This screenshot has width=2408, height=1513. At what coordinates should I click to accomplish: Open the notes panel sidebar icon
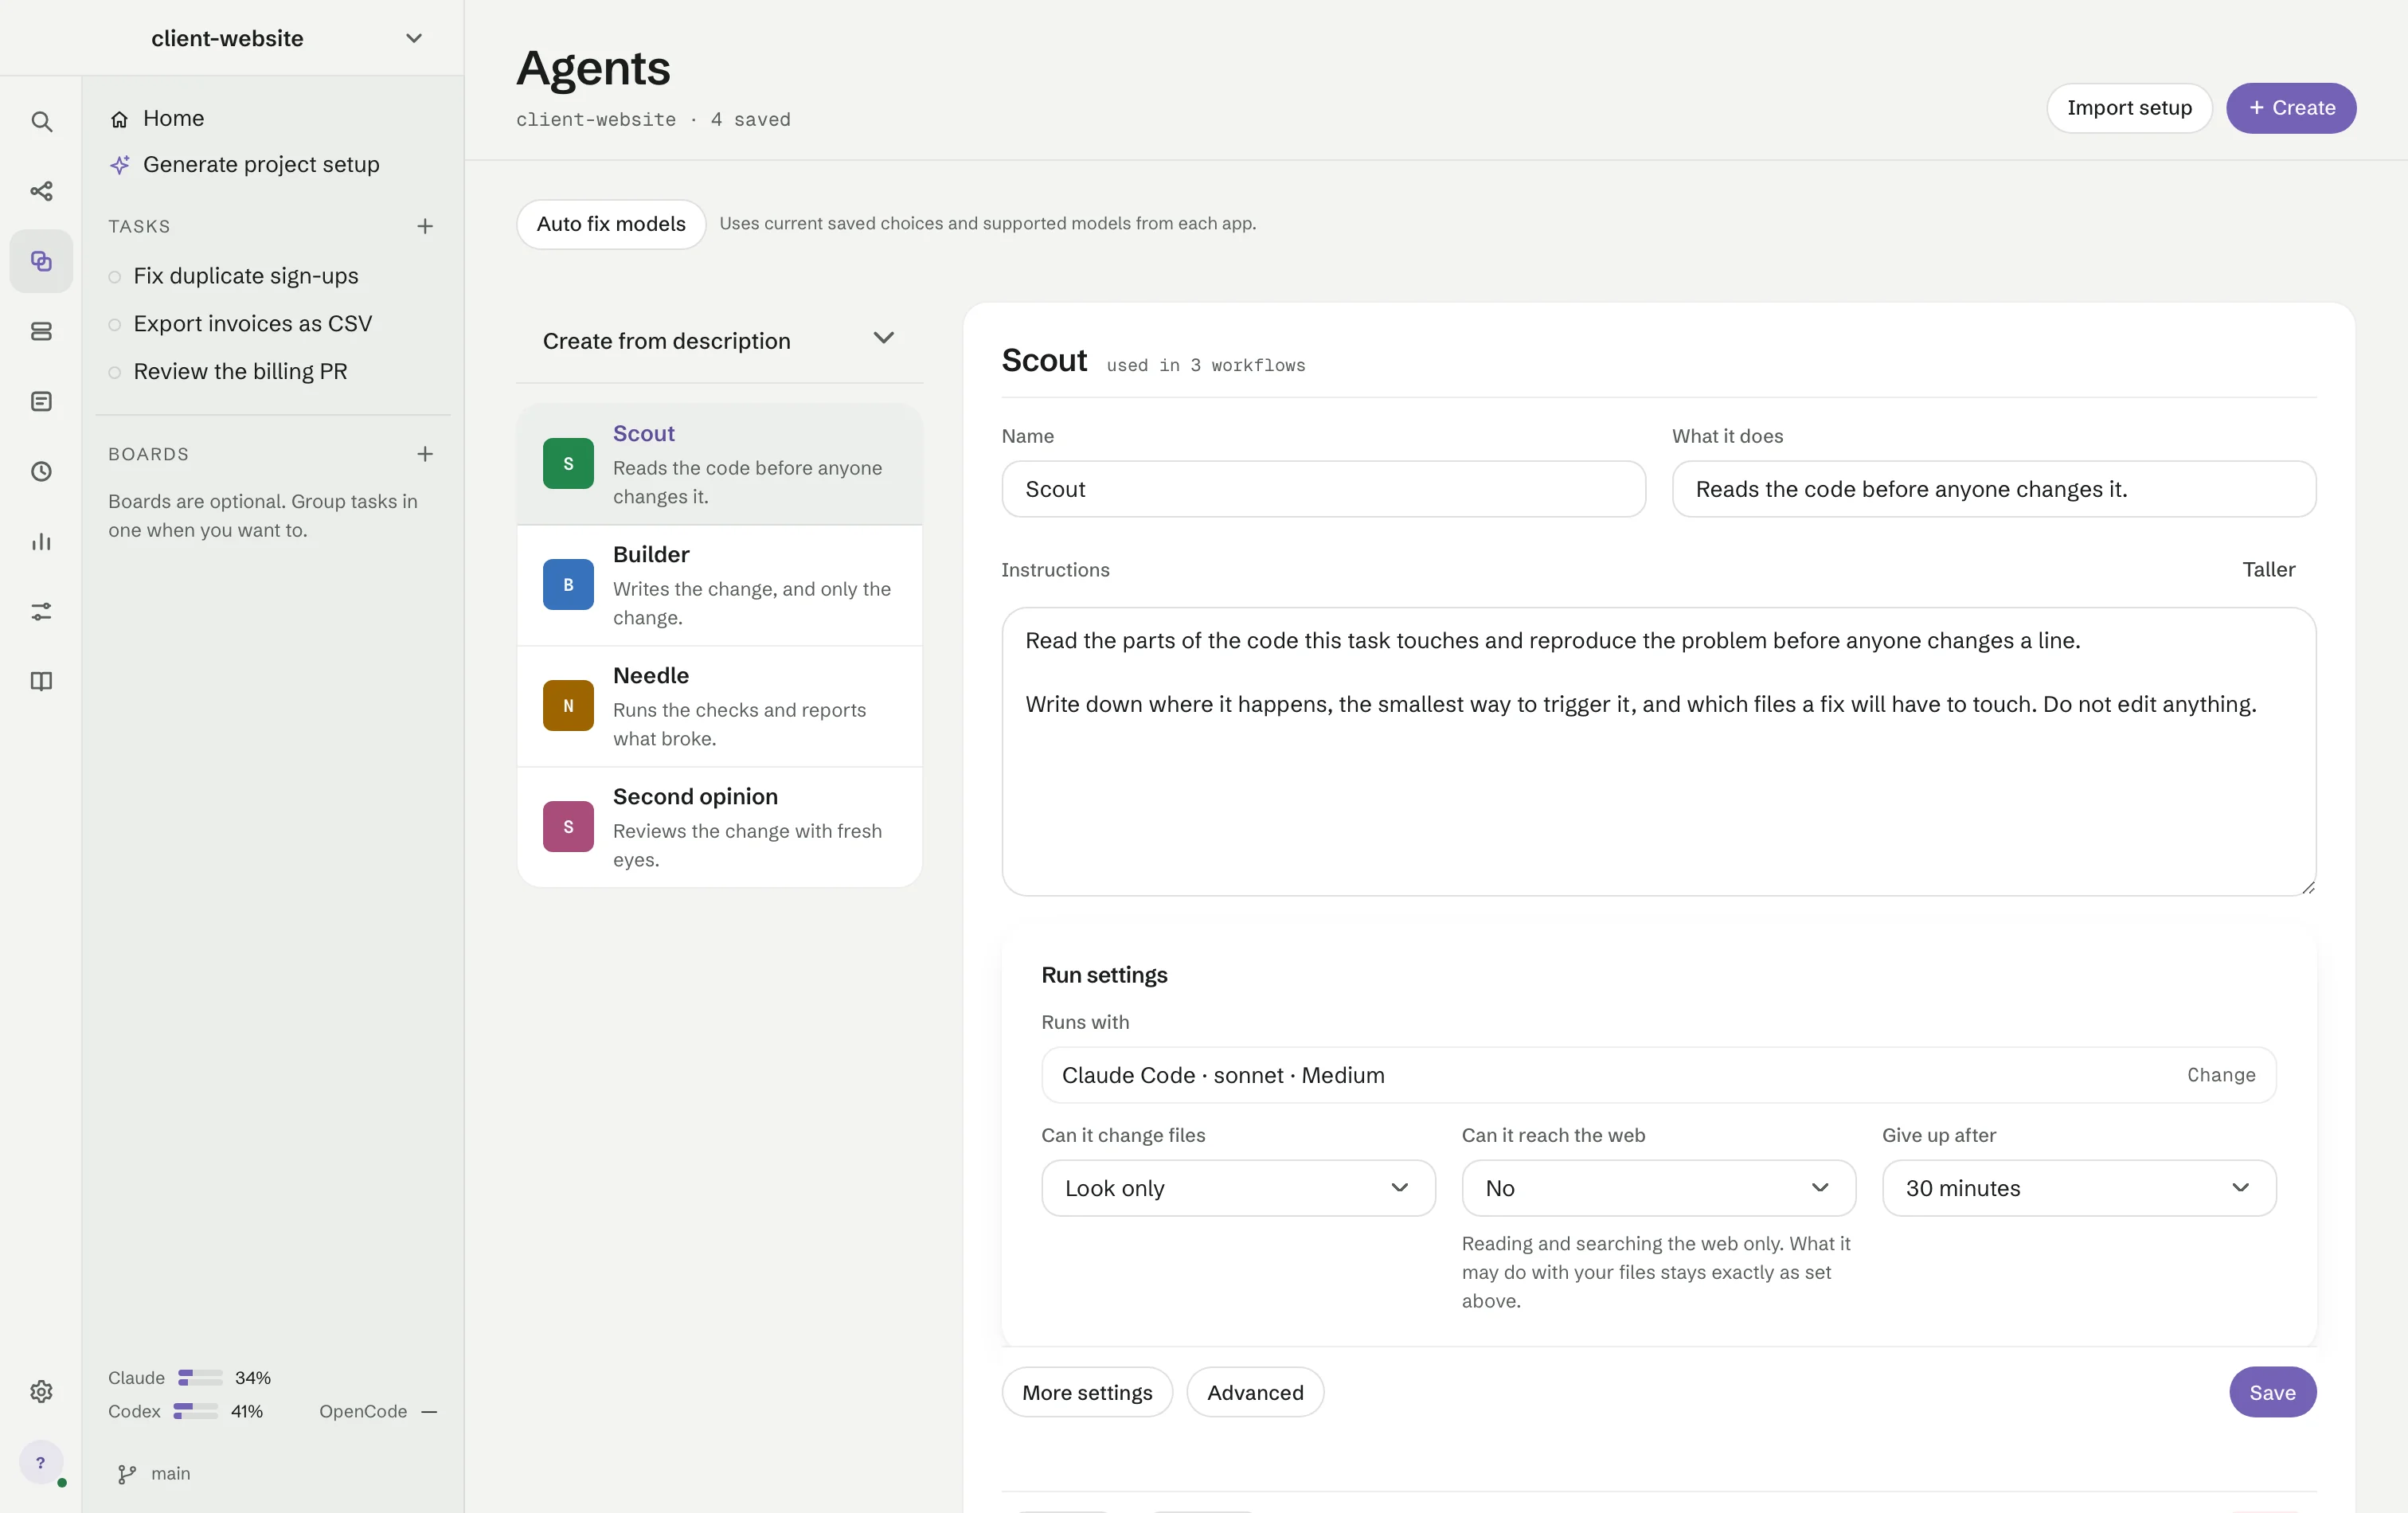pos(41,401)
